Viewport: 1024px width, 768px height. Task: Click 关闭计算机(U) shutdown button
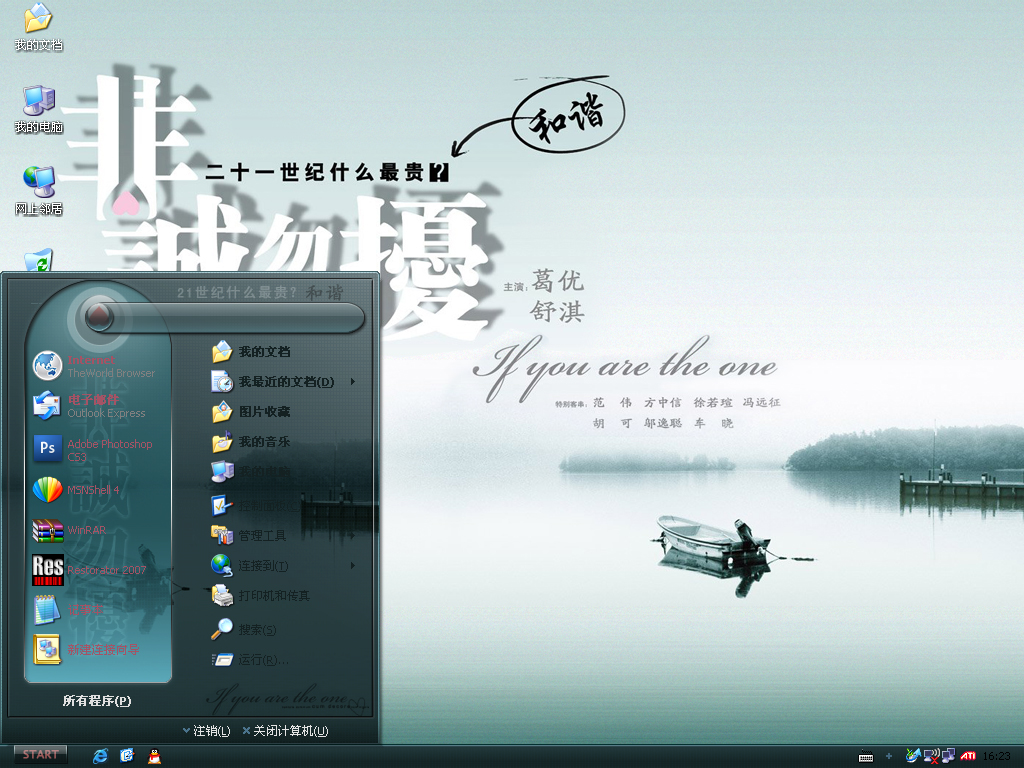[x=285, y=731]
